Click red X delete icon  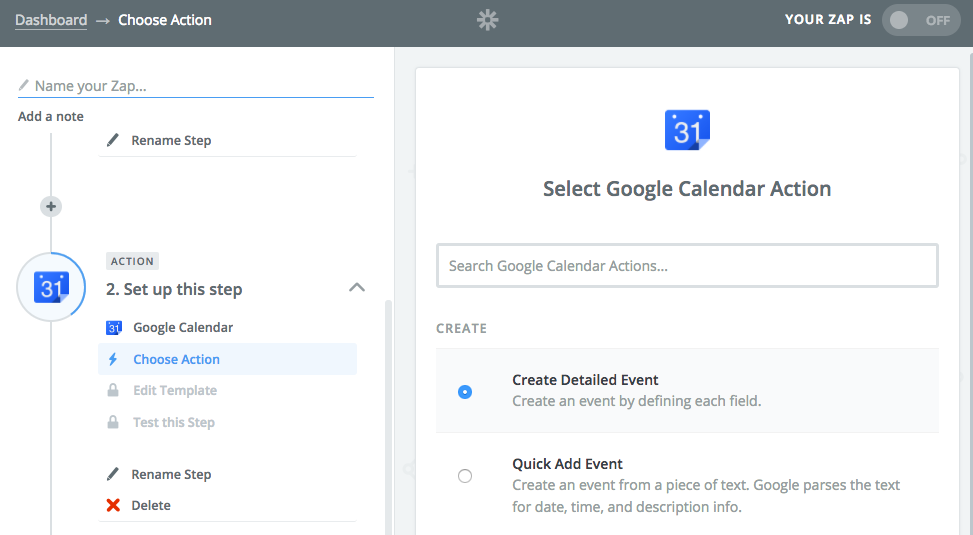point(113,505)
